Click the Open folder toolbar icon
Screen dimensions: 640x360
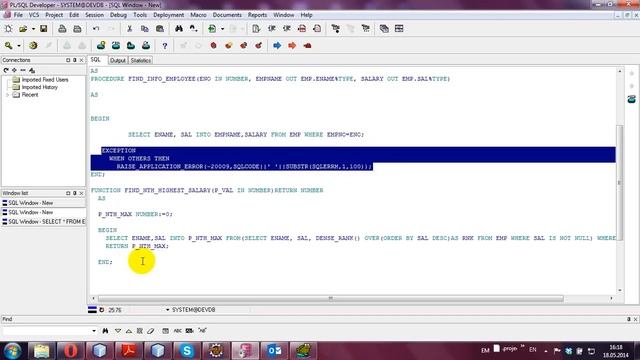[x=23, y=29]
